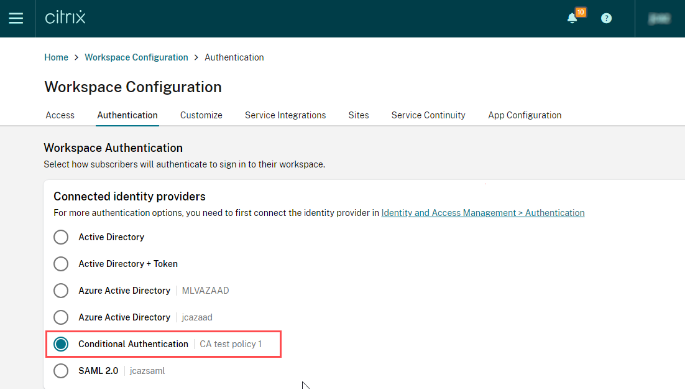
Task: Click the Authentication breadcrumb text
Action: click(234, 57)
